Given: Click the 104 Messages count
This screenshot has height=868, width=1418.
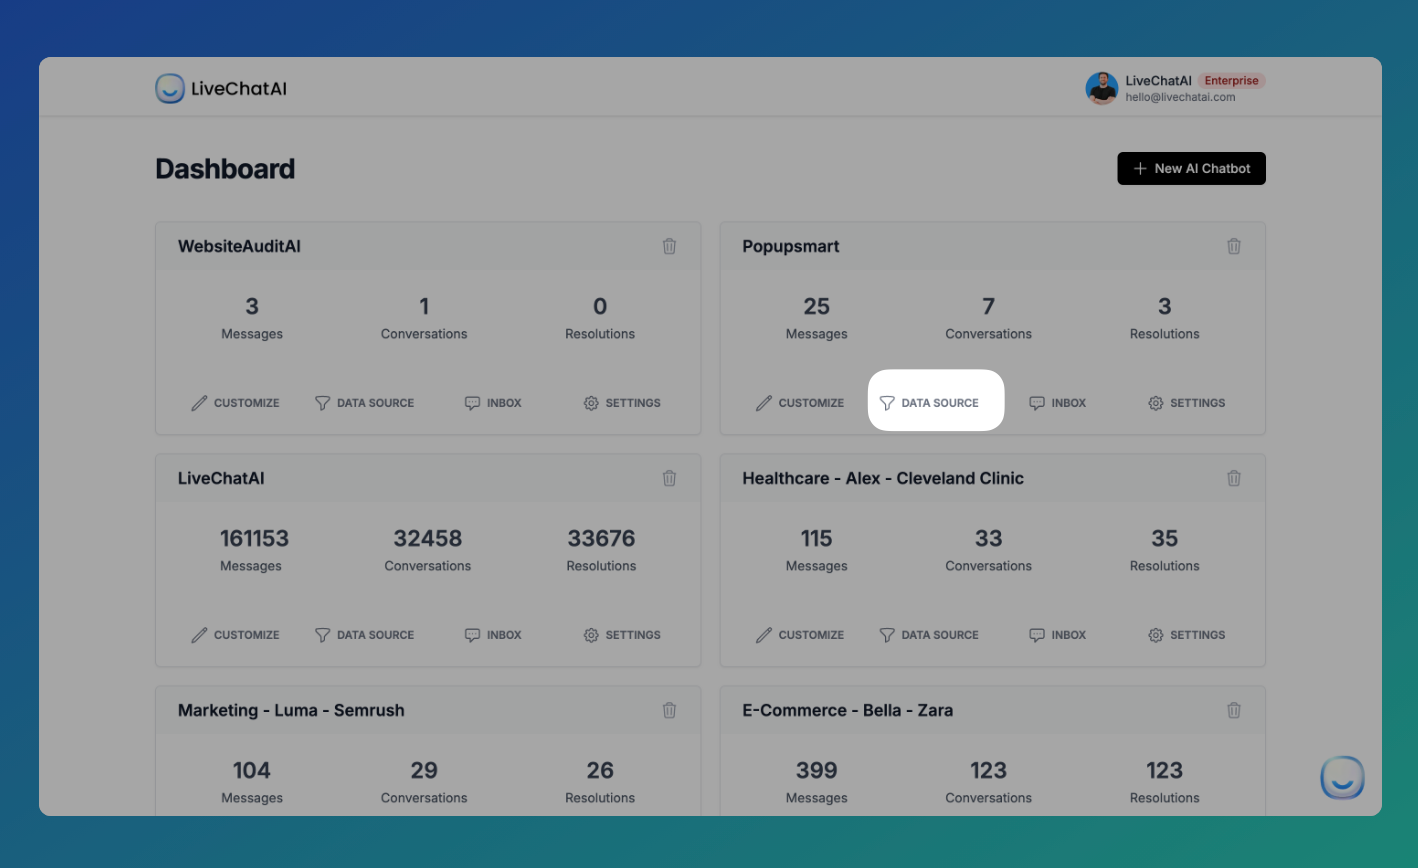Looking at the screenshot, I should 252,770.
